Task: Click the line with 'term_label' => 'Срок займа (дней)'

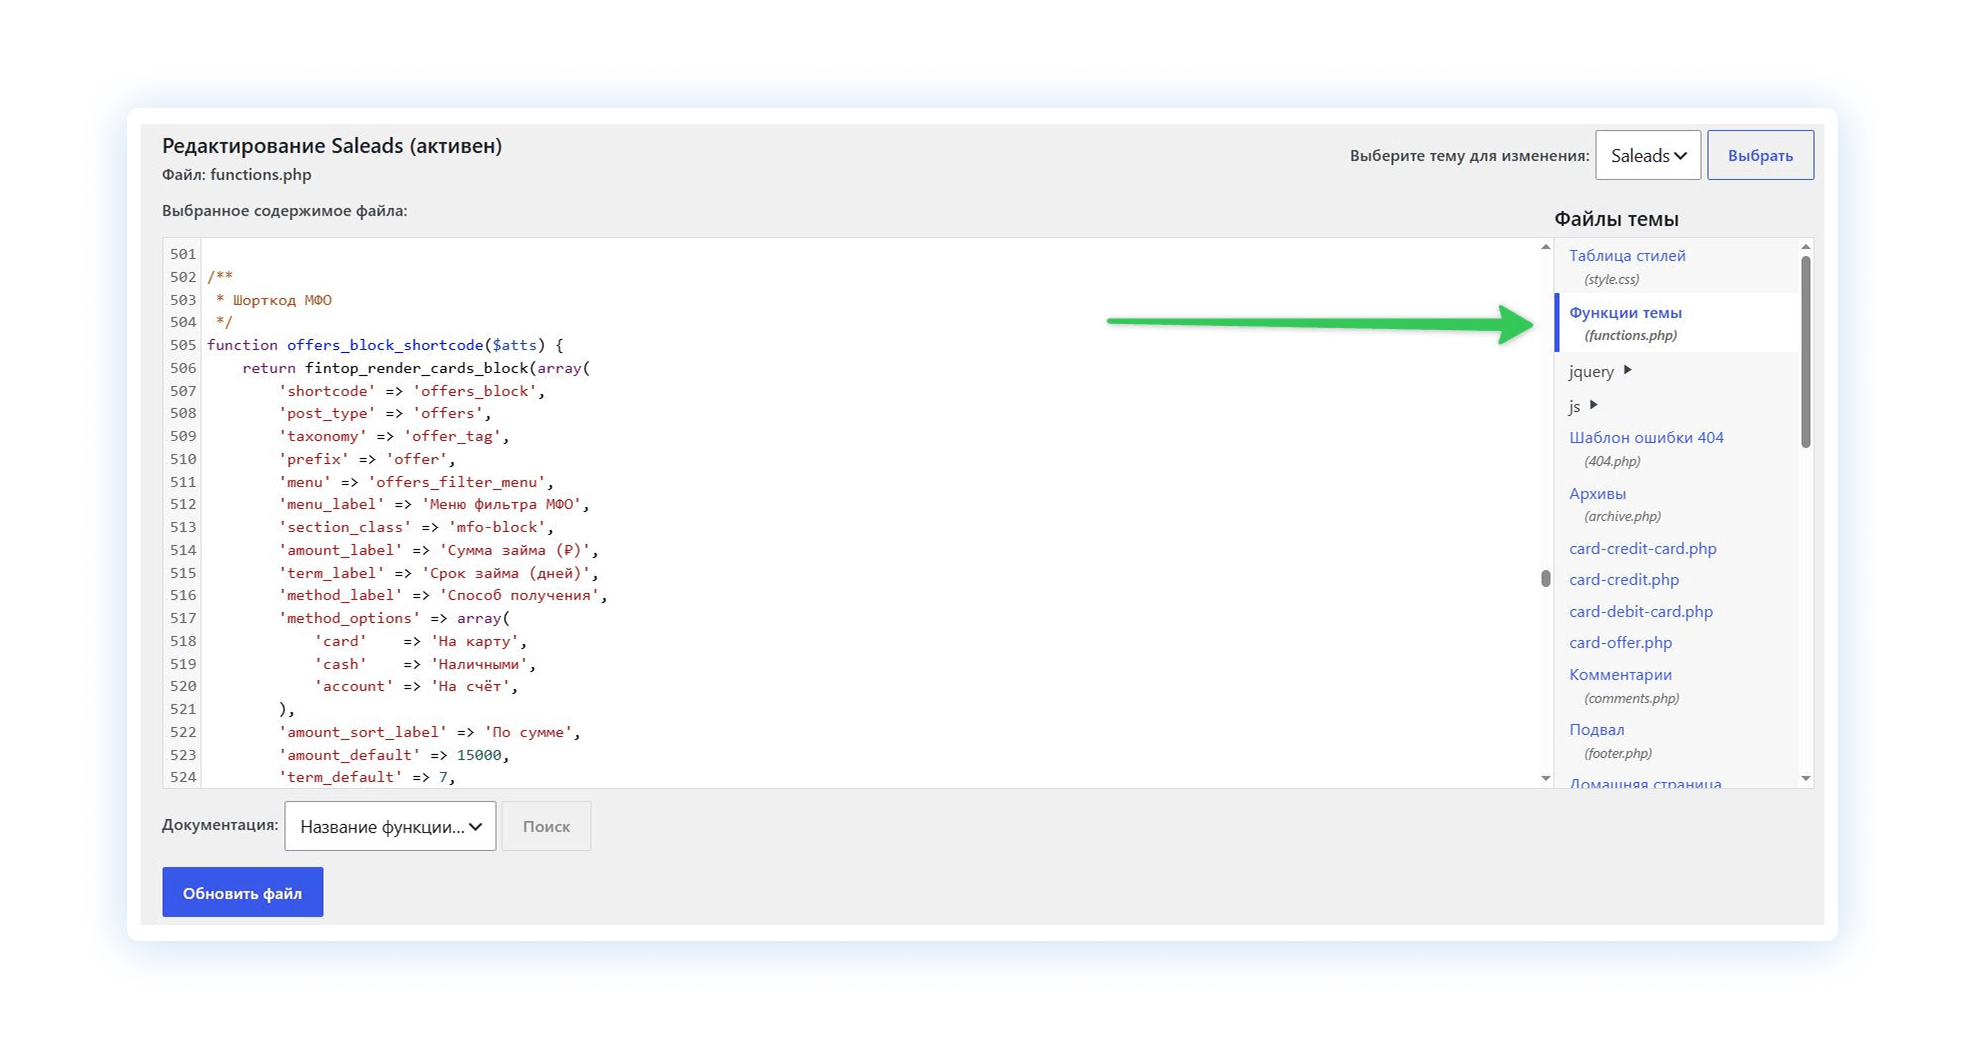Action: pos(438,573)
